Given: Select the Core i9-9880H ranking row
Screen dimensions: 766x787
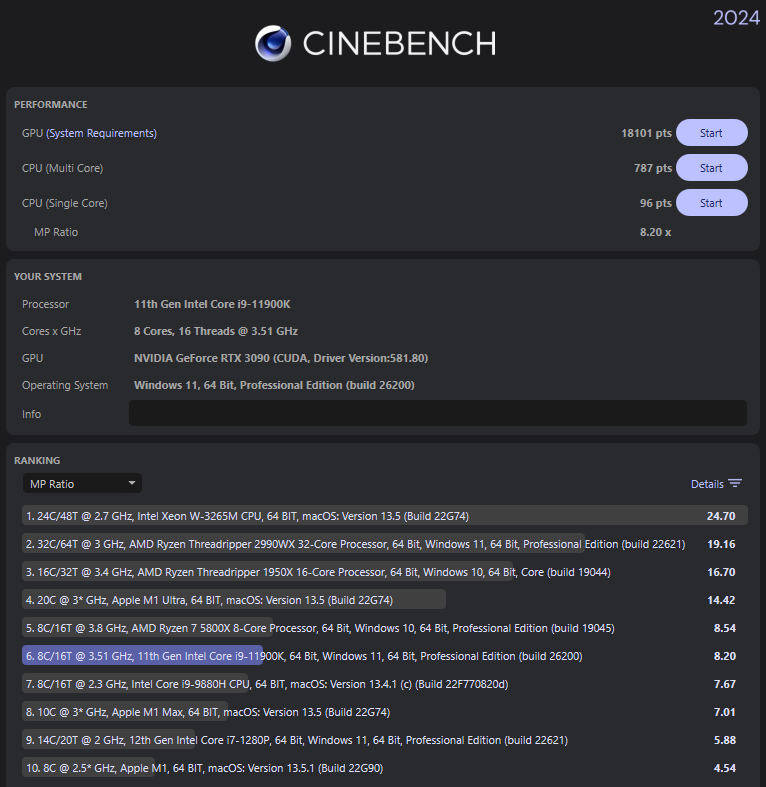Looking at the screenshot, I should [x=385, y=684].
